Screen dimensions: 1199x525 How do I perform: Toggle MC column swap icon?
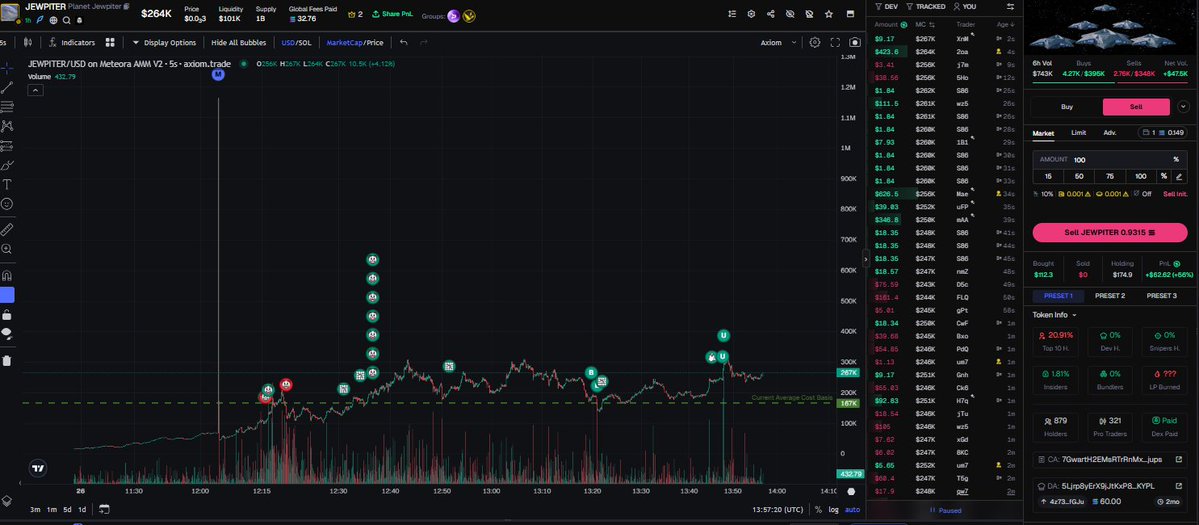pyautogui.click(x=932, y=25)
